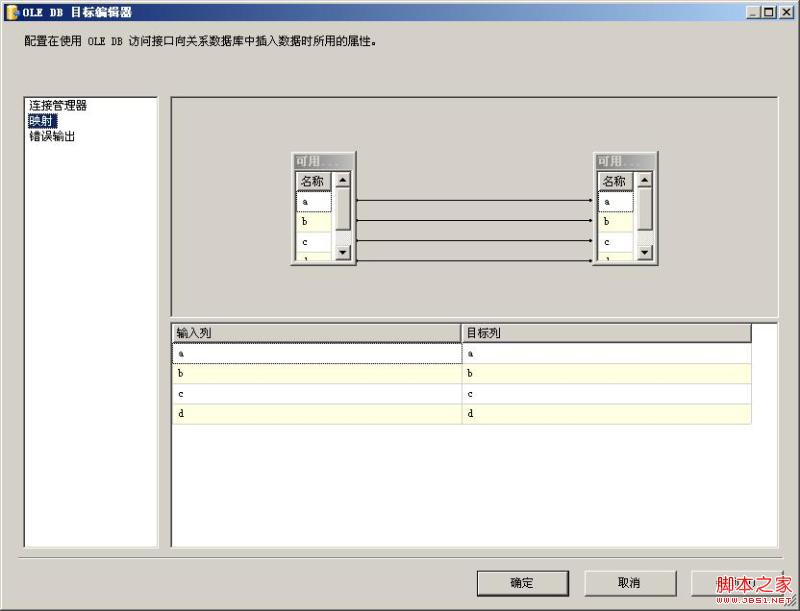Select column a in right available columns box

[615, 202]
